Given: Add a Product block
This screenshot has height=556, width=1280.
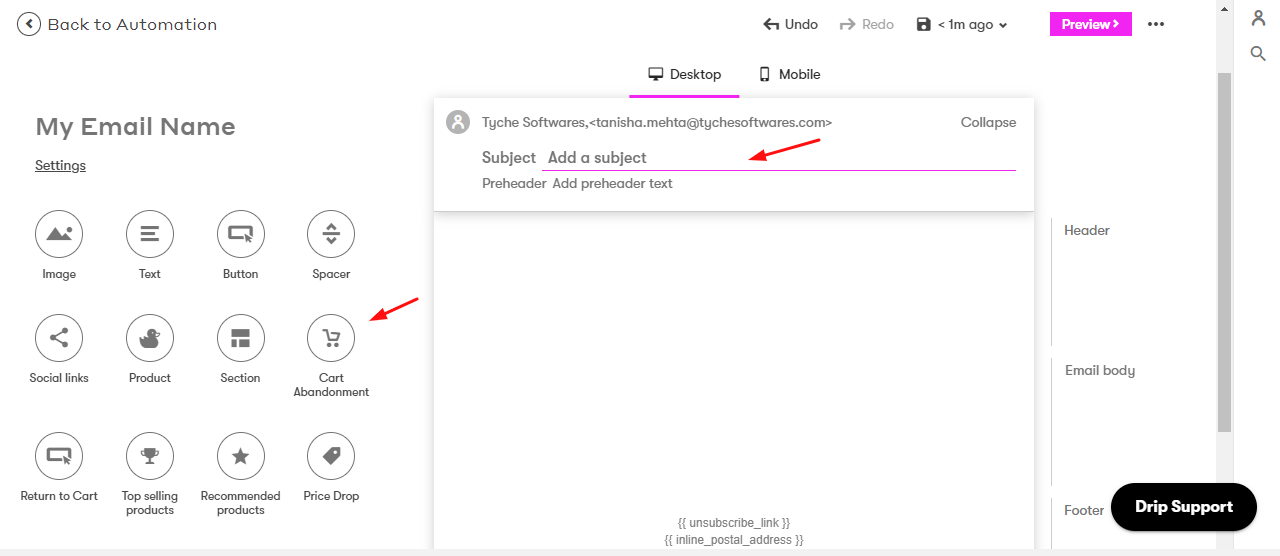Looking at the screenshot, I should point(150,338).
